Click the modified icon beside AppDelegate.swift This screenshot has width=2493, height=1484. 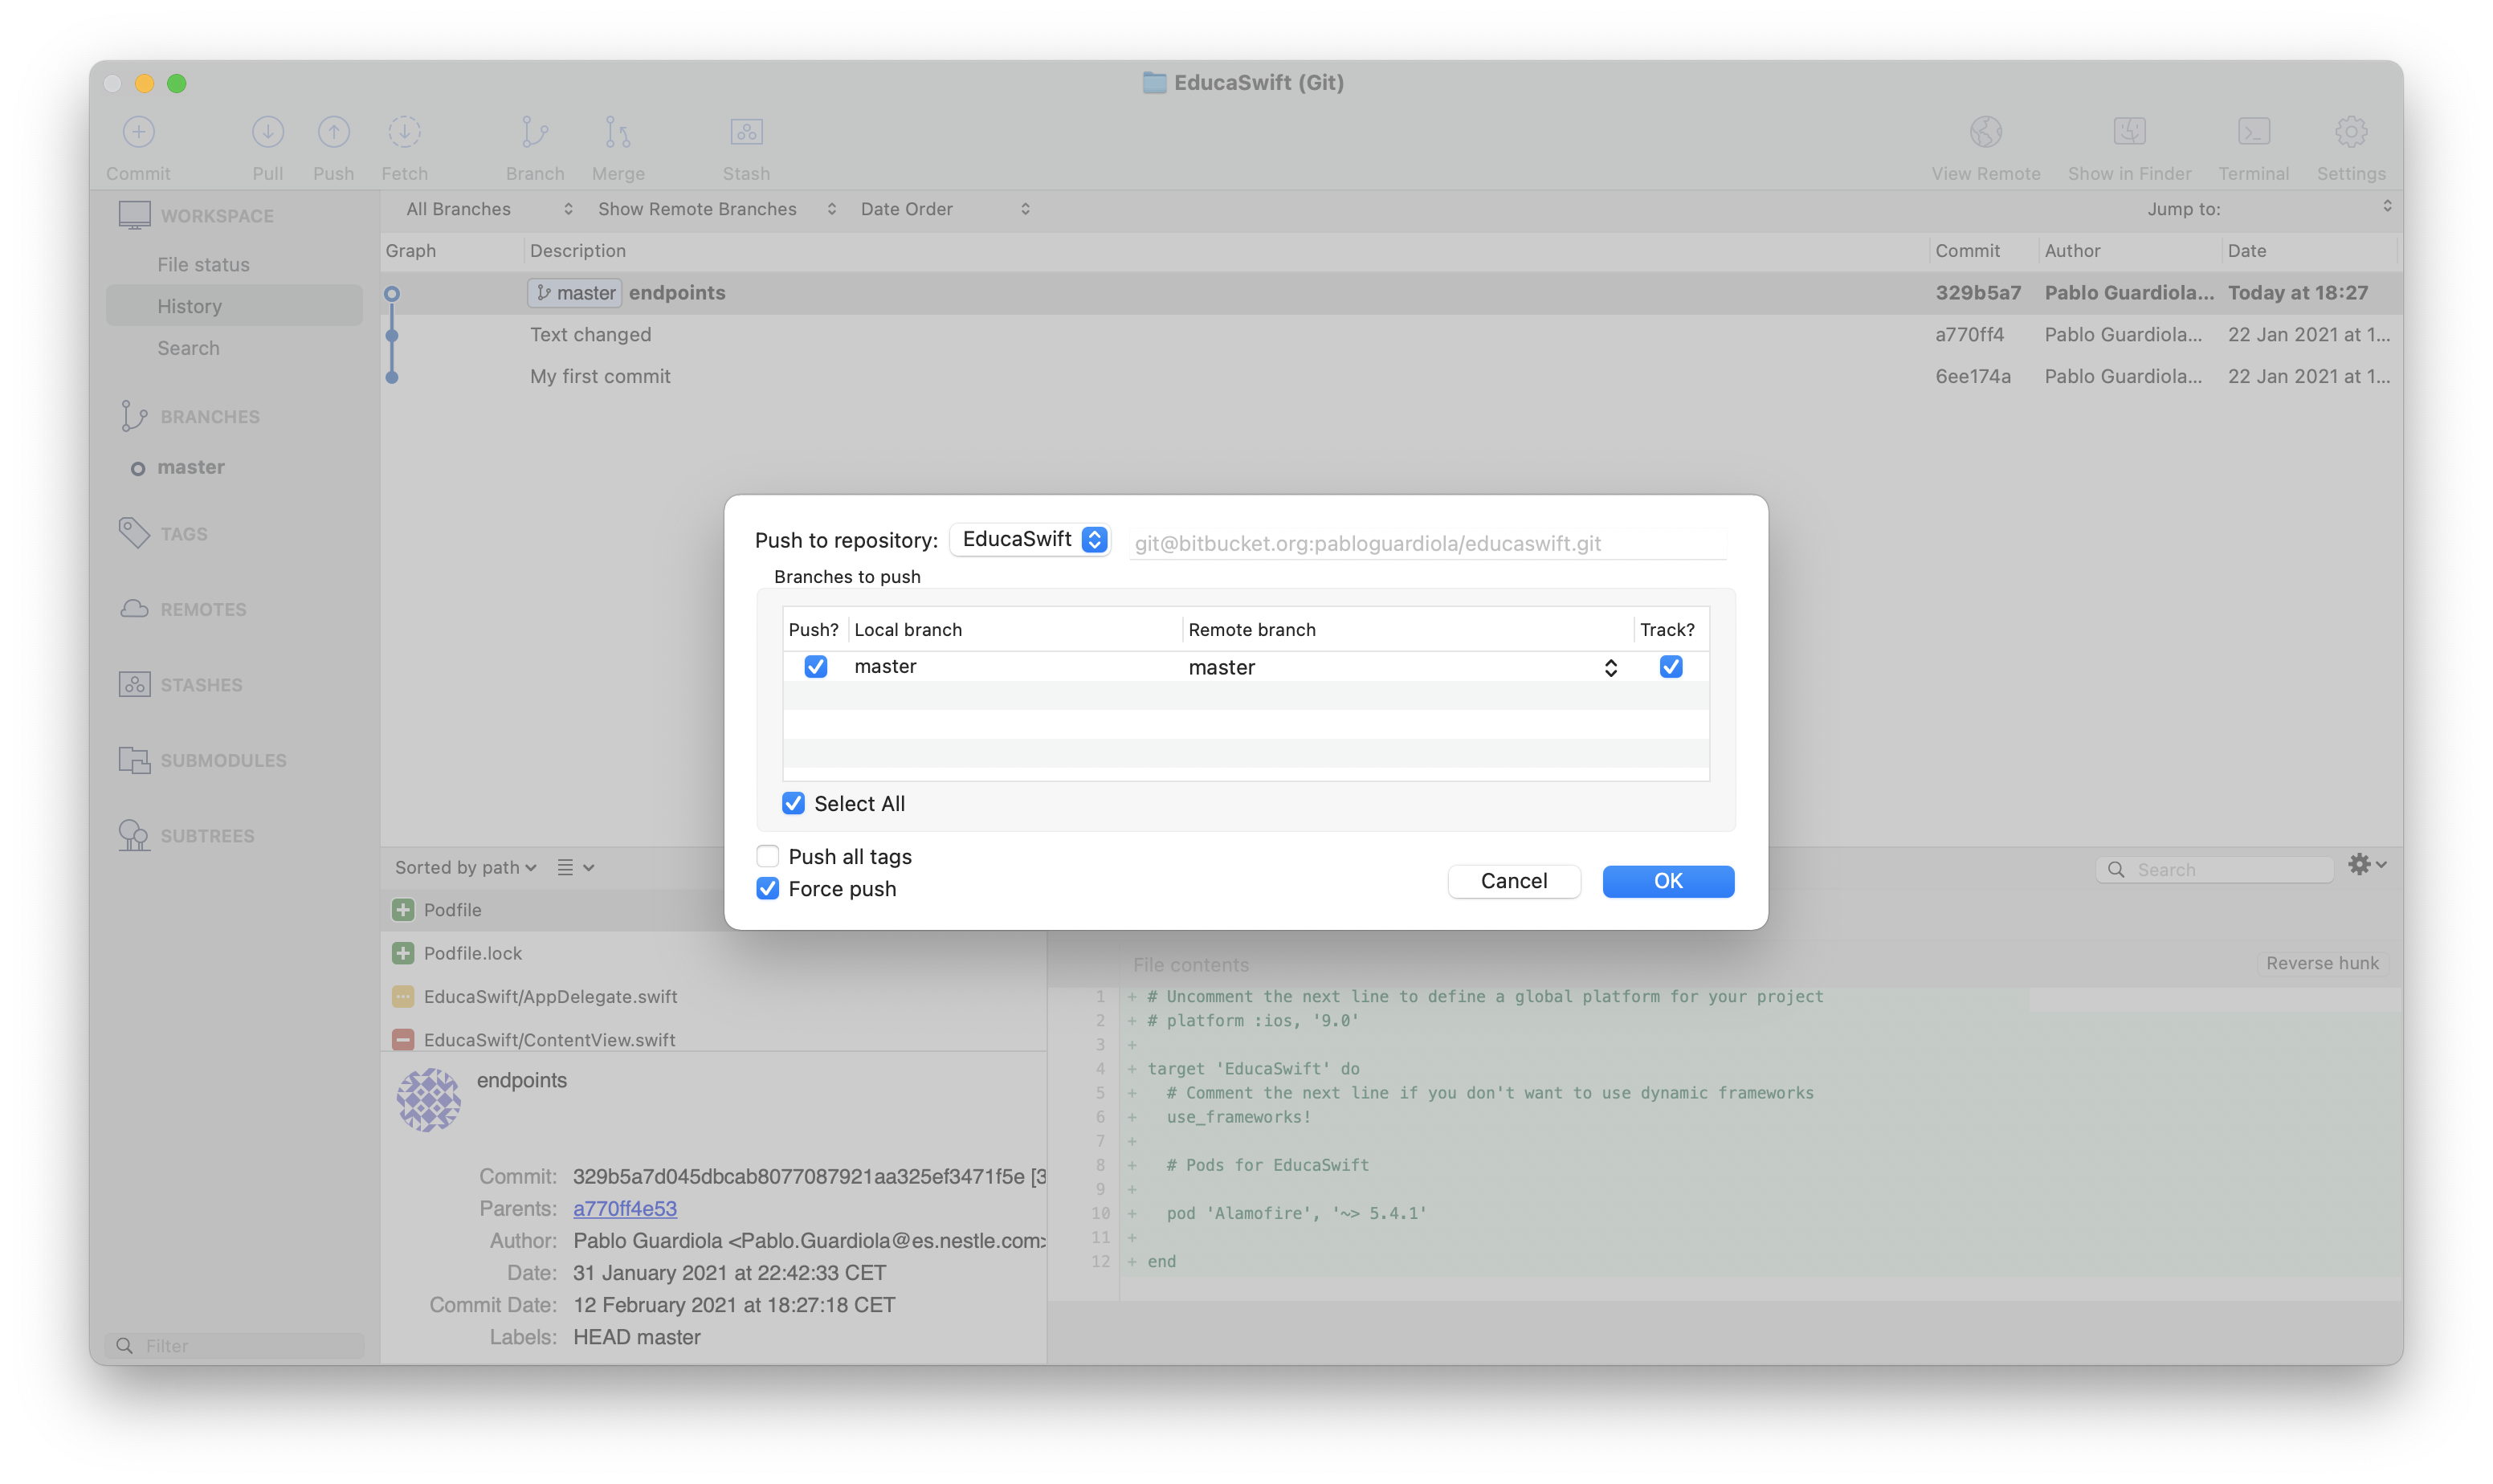click(x=403, y=996)
